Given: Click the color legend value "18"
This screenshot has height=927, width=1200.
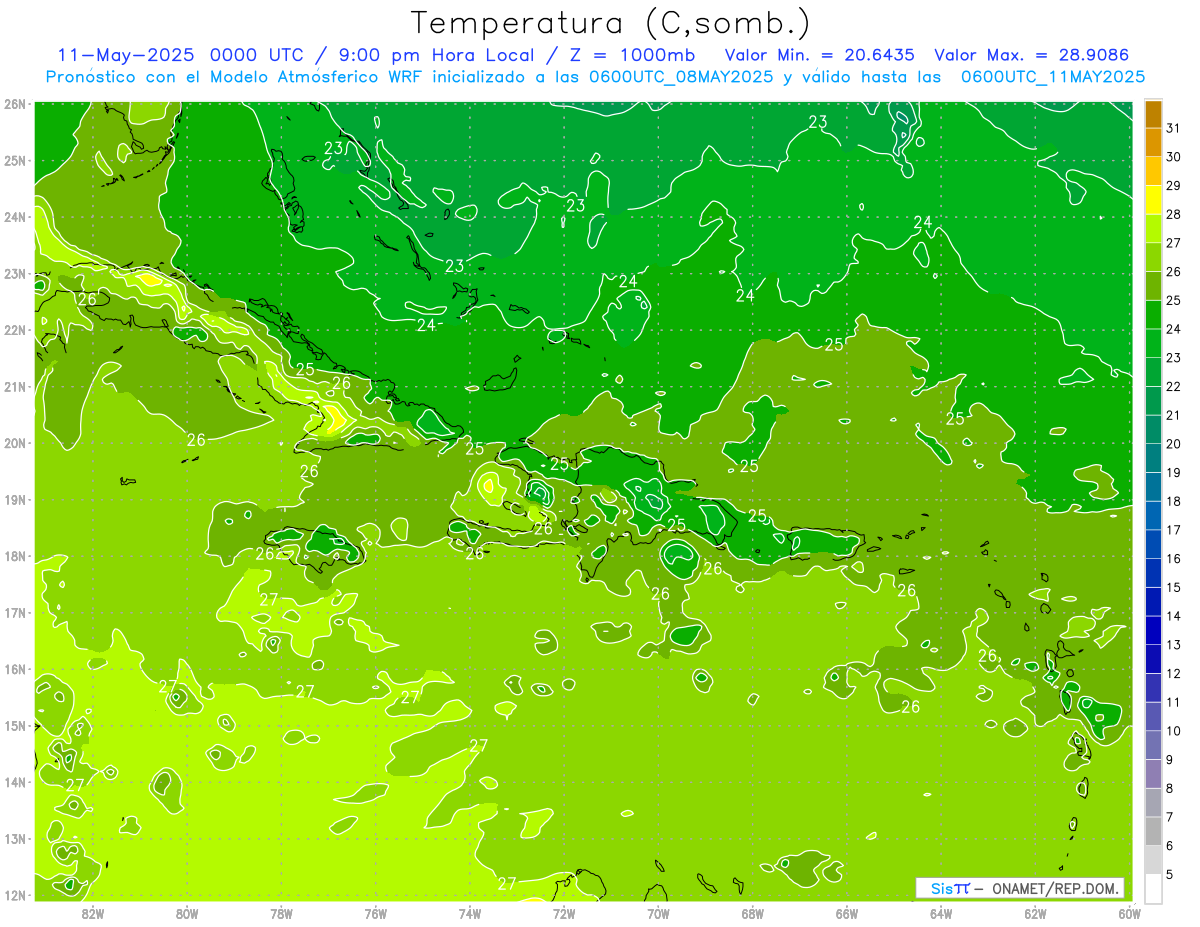Looking at the screenshot, I should click(x=1173, y=501).
